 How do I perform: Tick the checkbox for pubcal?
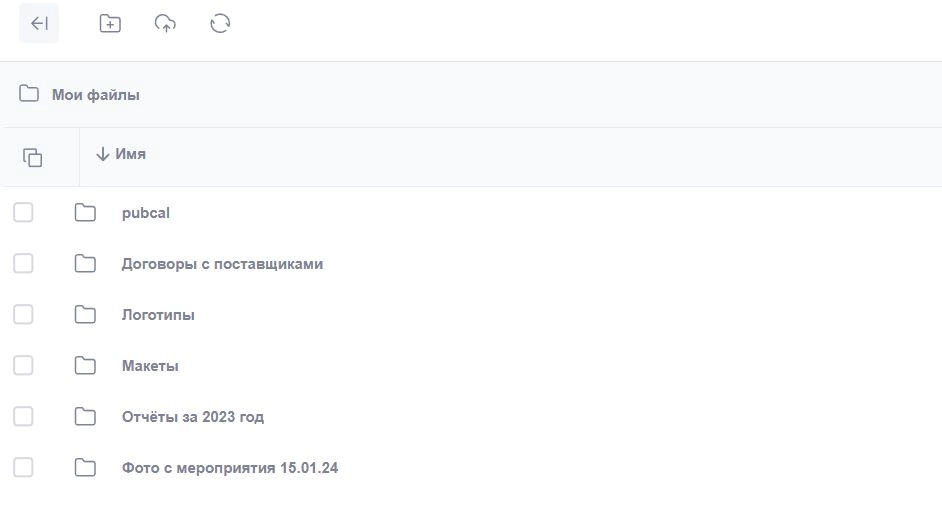(x=23, y=212)
